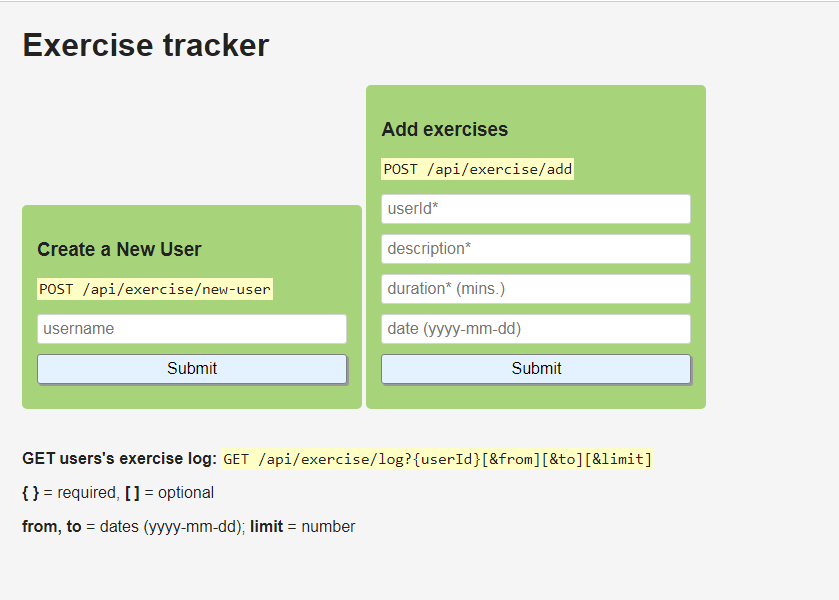Select the description input field
The image size is (839, 600).
coord(536,248)
